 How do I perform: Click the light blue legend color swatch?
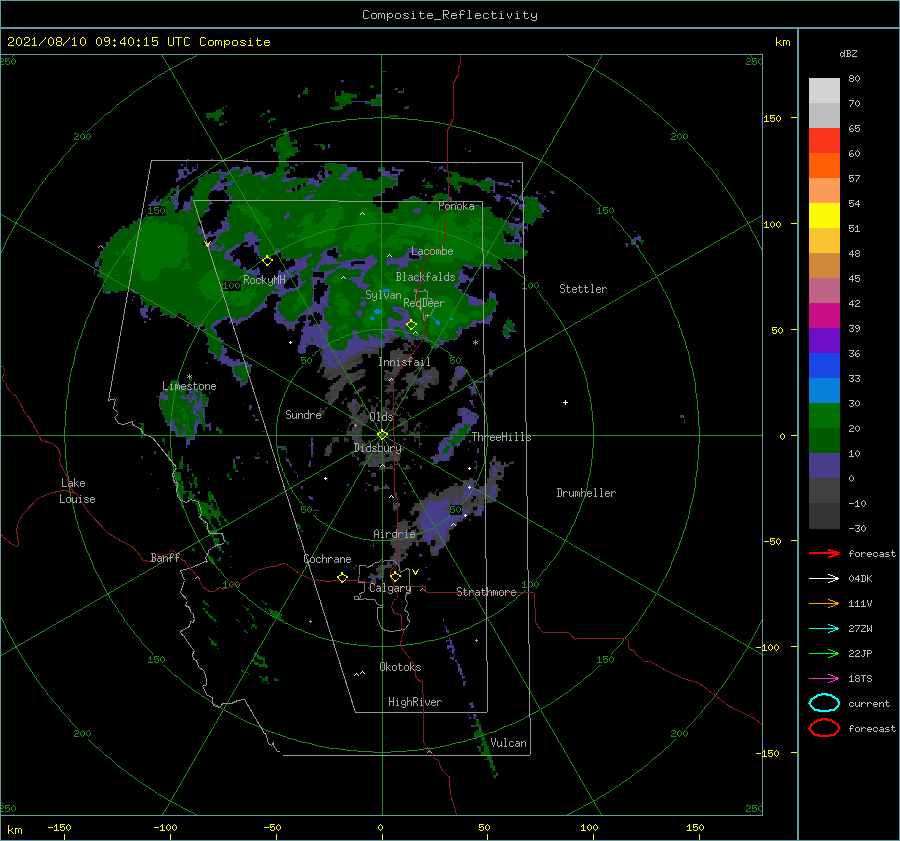click(x=824, y=390)
